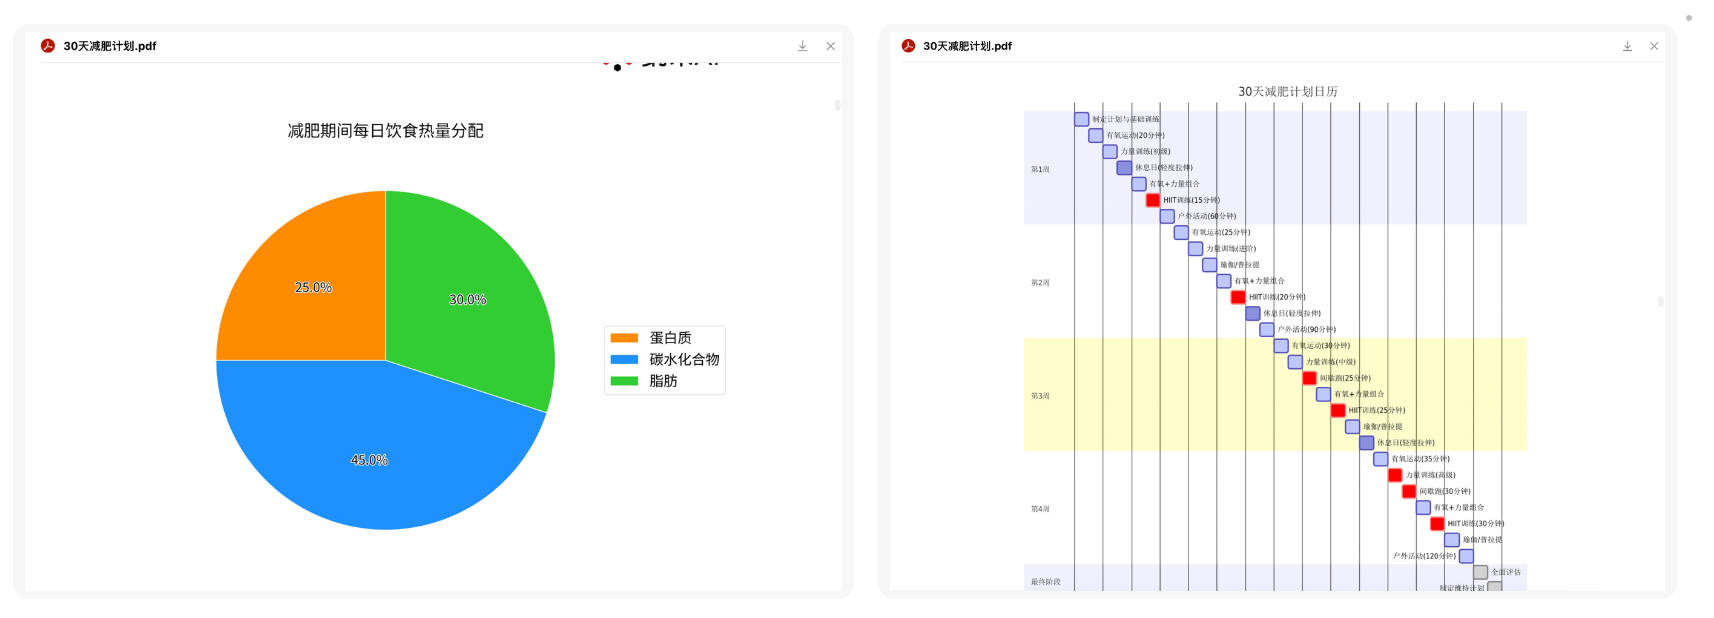Download the PDF in the calendar chart panel
The height and width of the screenshot is (618, 1714).
1627,46
